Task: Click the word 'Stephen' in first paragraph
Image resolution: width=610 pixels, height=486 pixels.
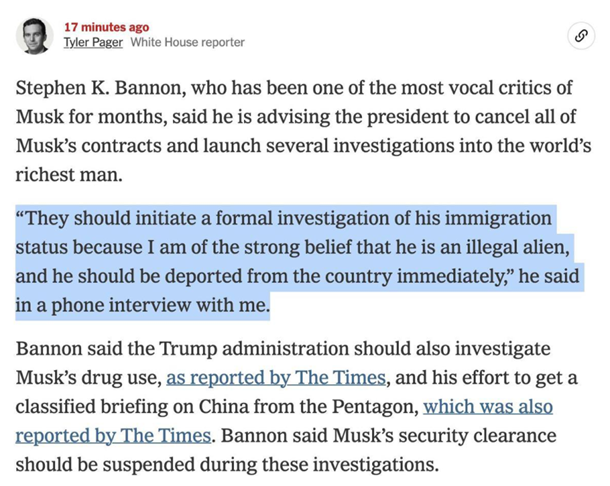Action: (51, 88)
